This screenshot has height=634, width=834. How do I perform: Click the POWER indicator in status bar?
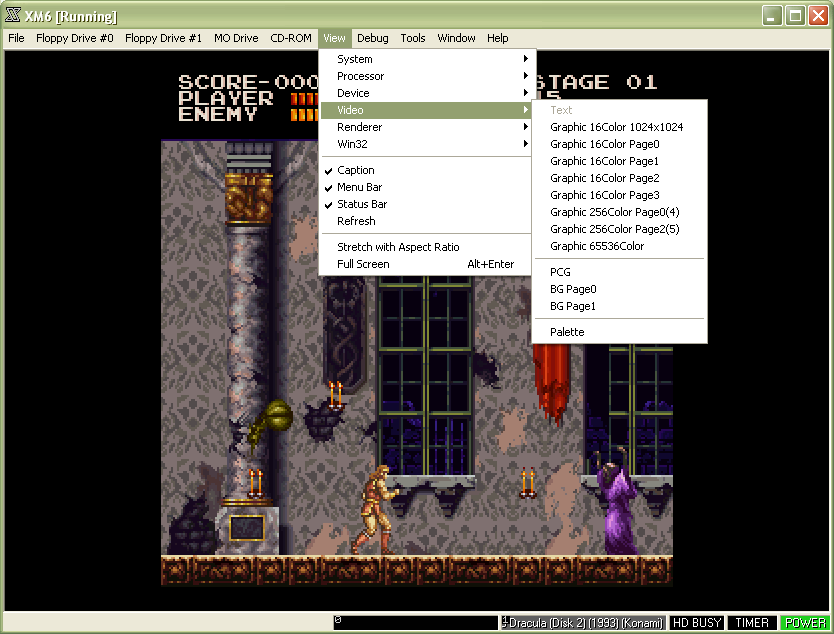click(x=805, y=623)
